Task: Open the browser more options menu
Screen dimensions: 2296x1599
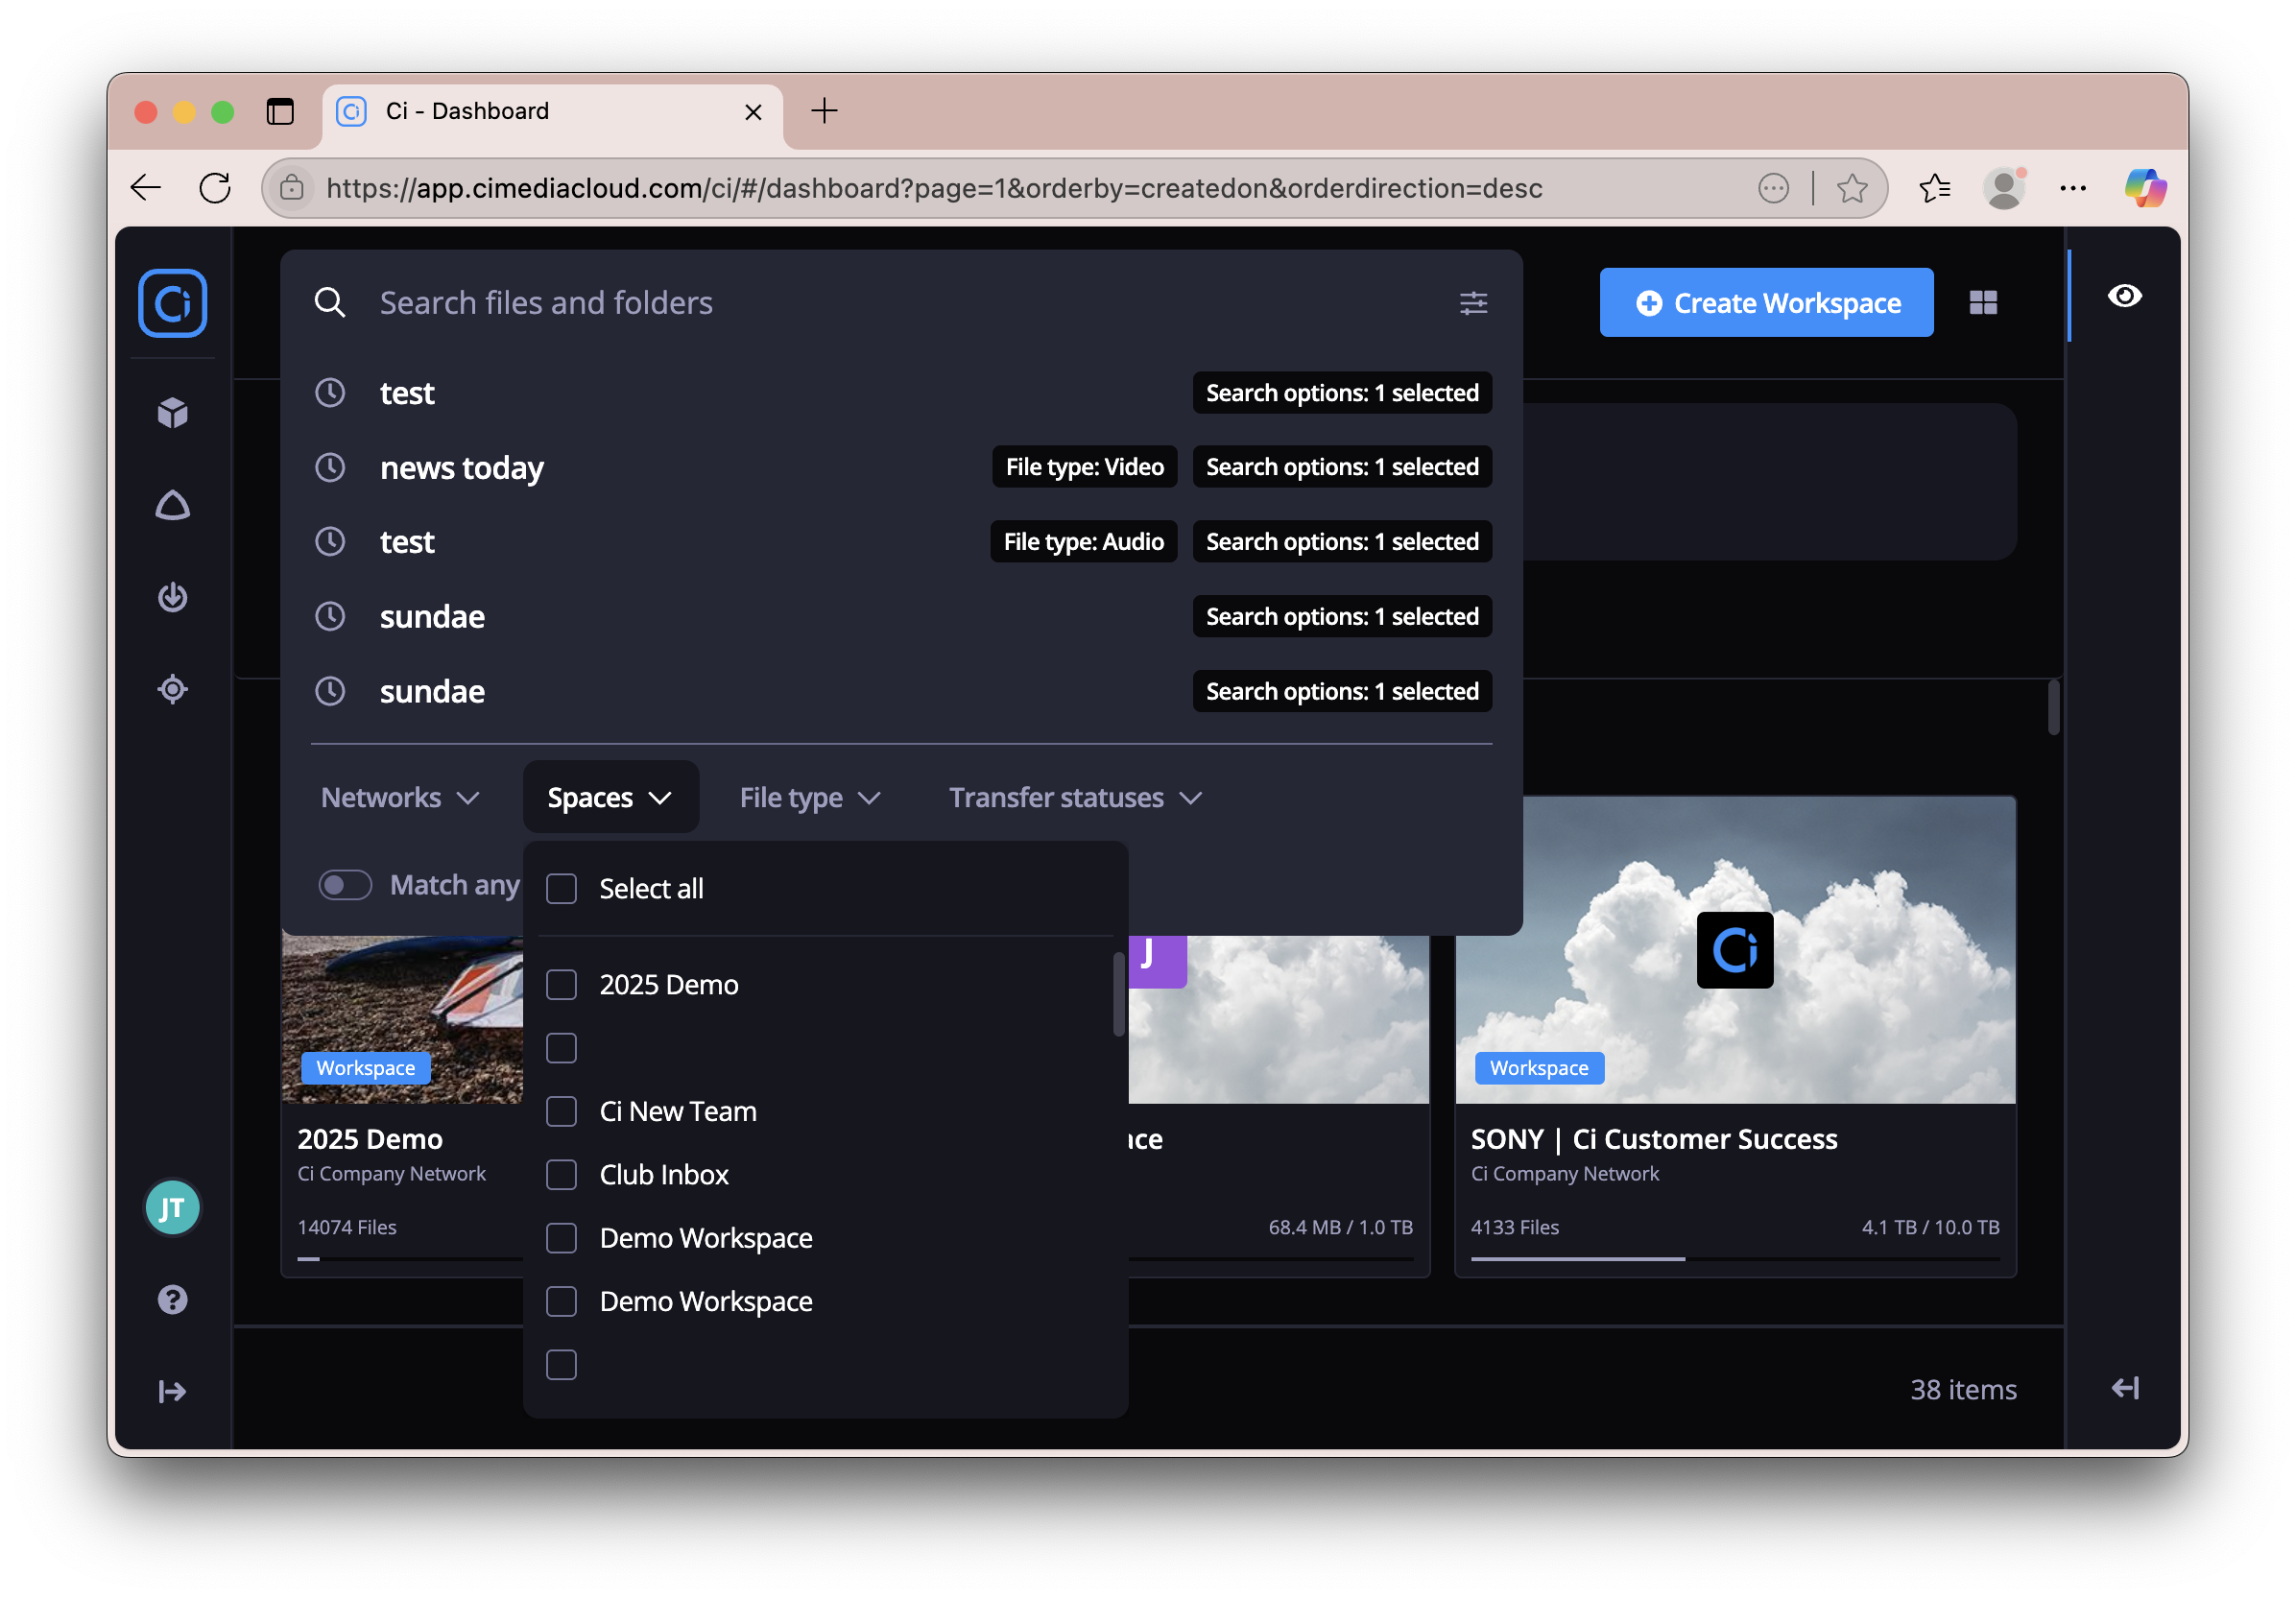Action: coord(2073,188)
